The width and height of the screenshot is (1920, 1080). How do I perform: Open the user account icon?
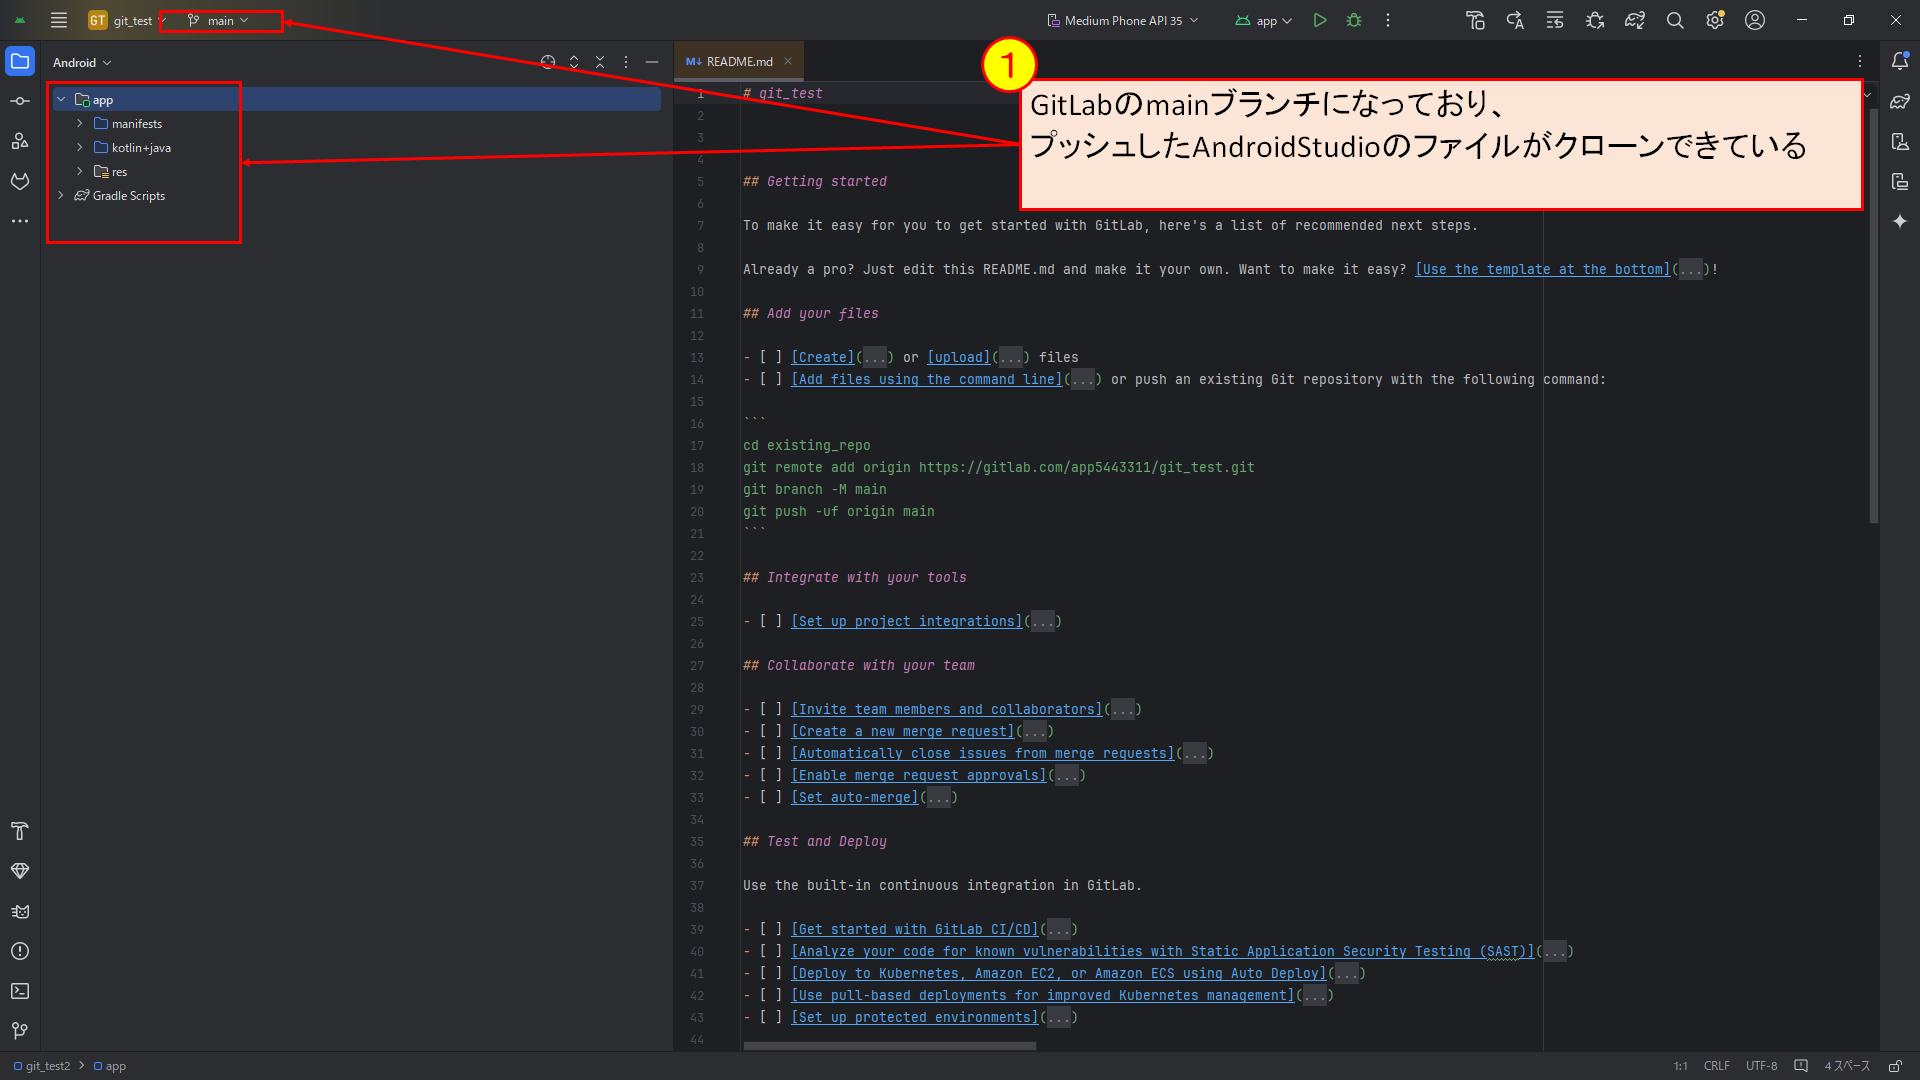pyautogui.click(x=1755, y=20)
